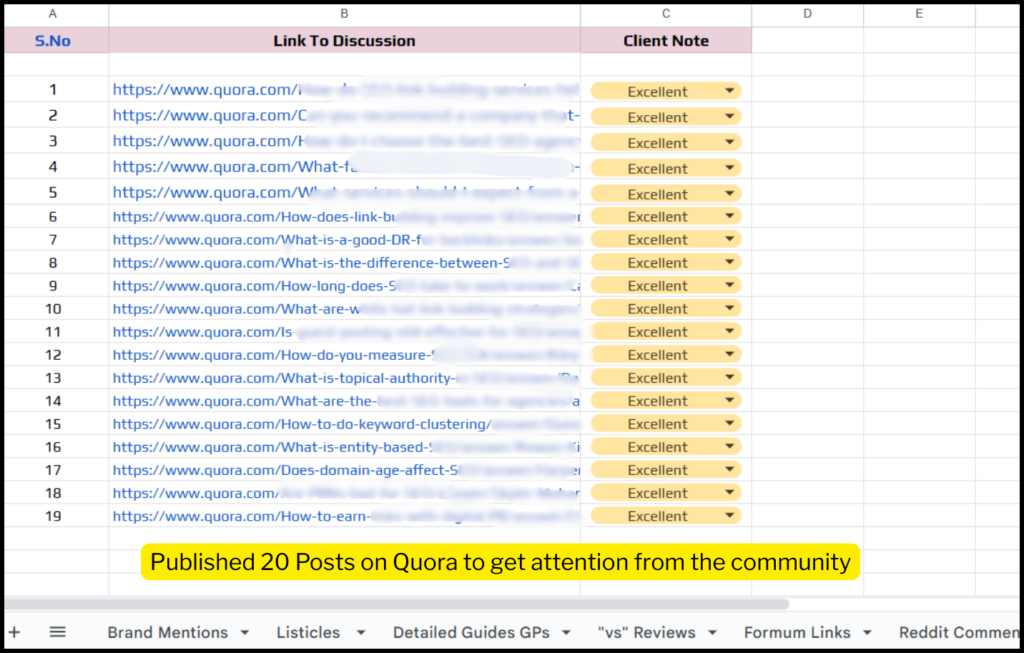
Task: Open the Detailed Guides GPs sheet tab
Action: click(472, 632)
